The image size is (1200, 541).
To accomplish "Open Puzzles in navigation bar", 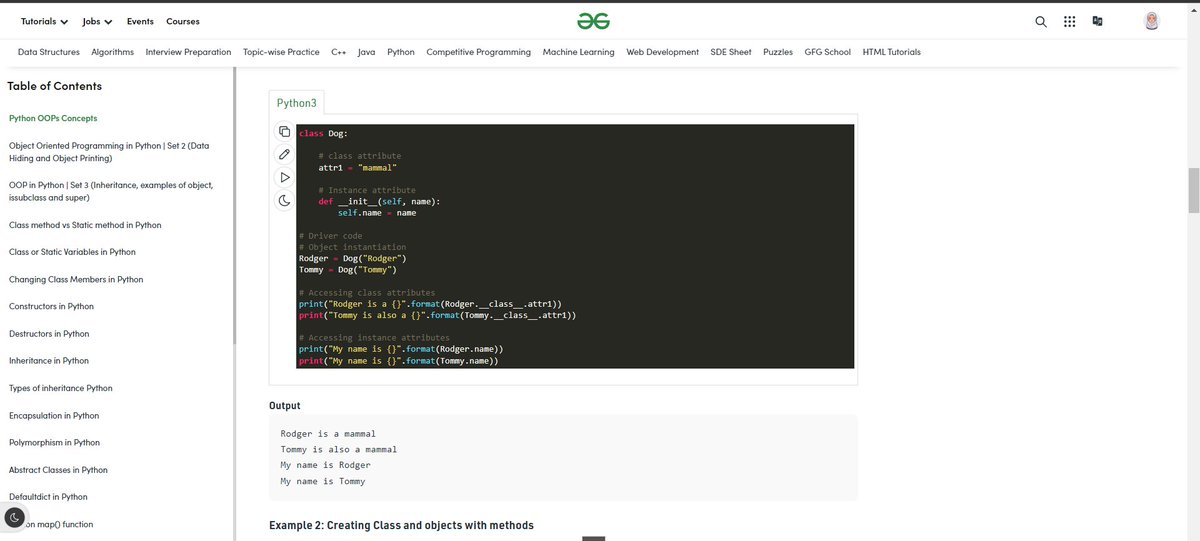I will tap(778, 52).
